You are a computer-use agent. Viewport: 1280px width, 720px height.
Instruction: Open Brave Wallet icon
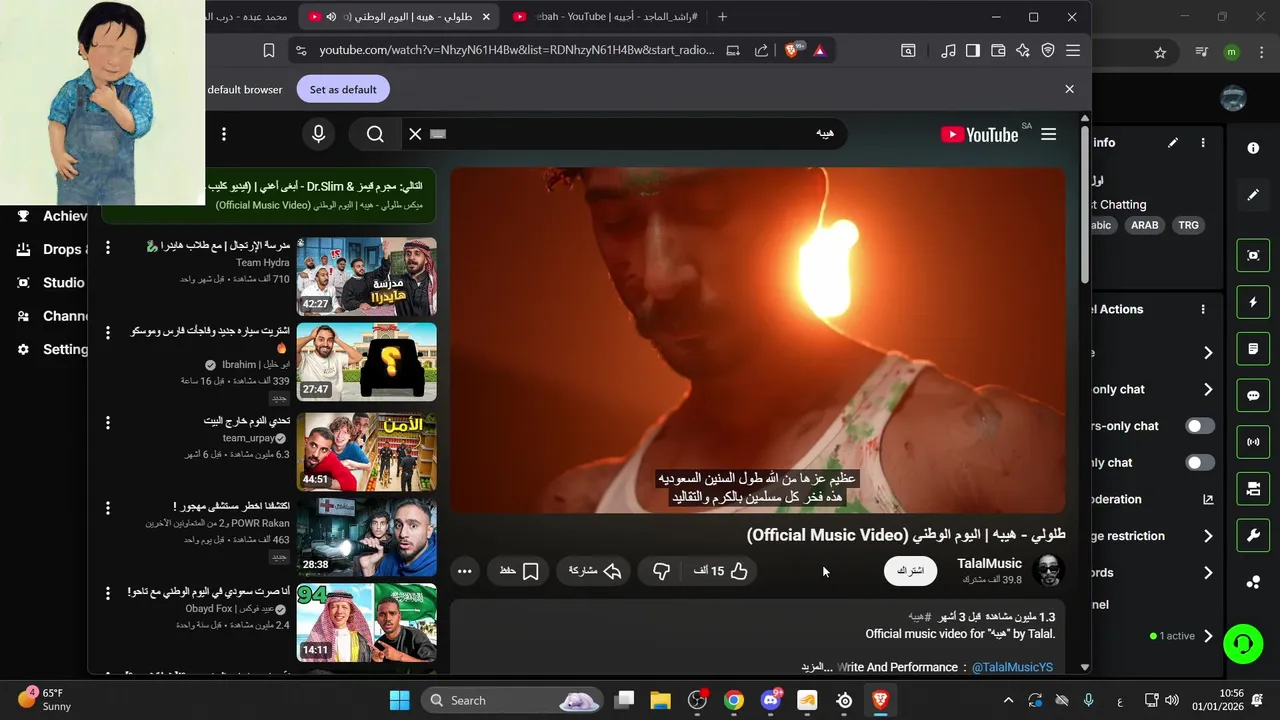(998, 50)
